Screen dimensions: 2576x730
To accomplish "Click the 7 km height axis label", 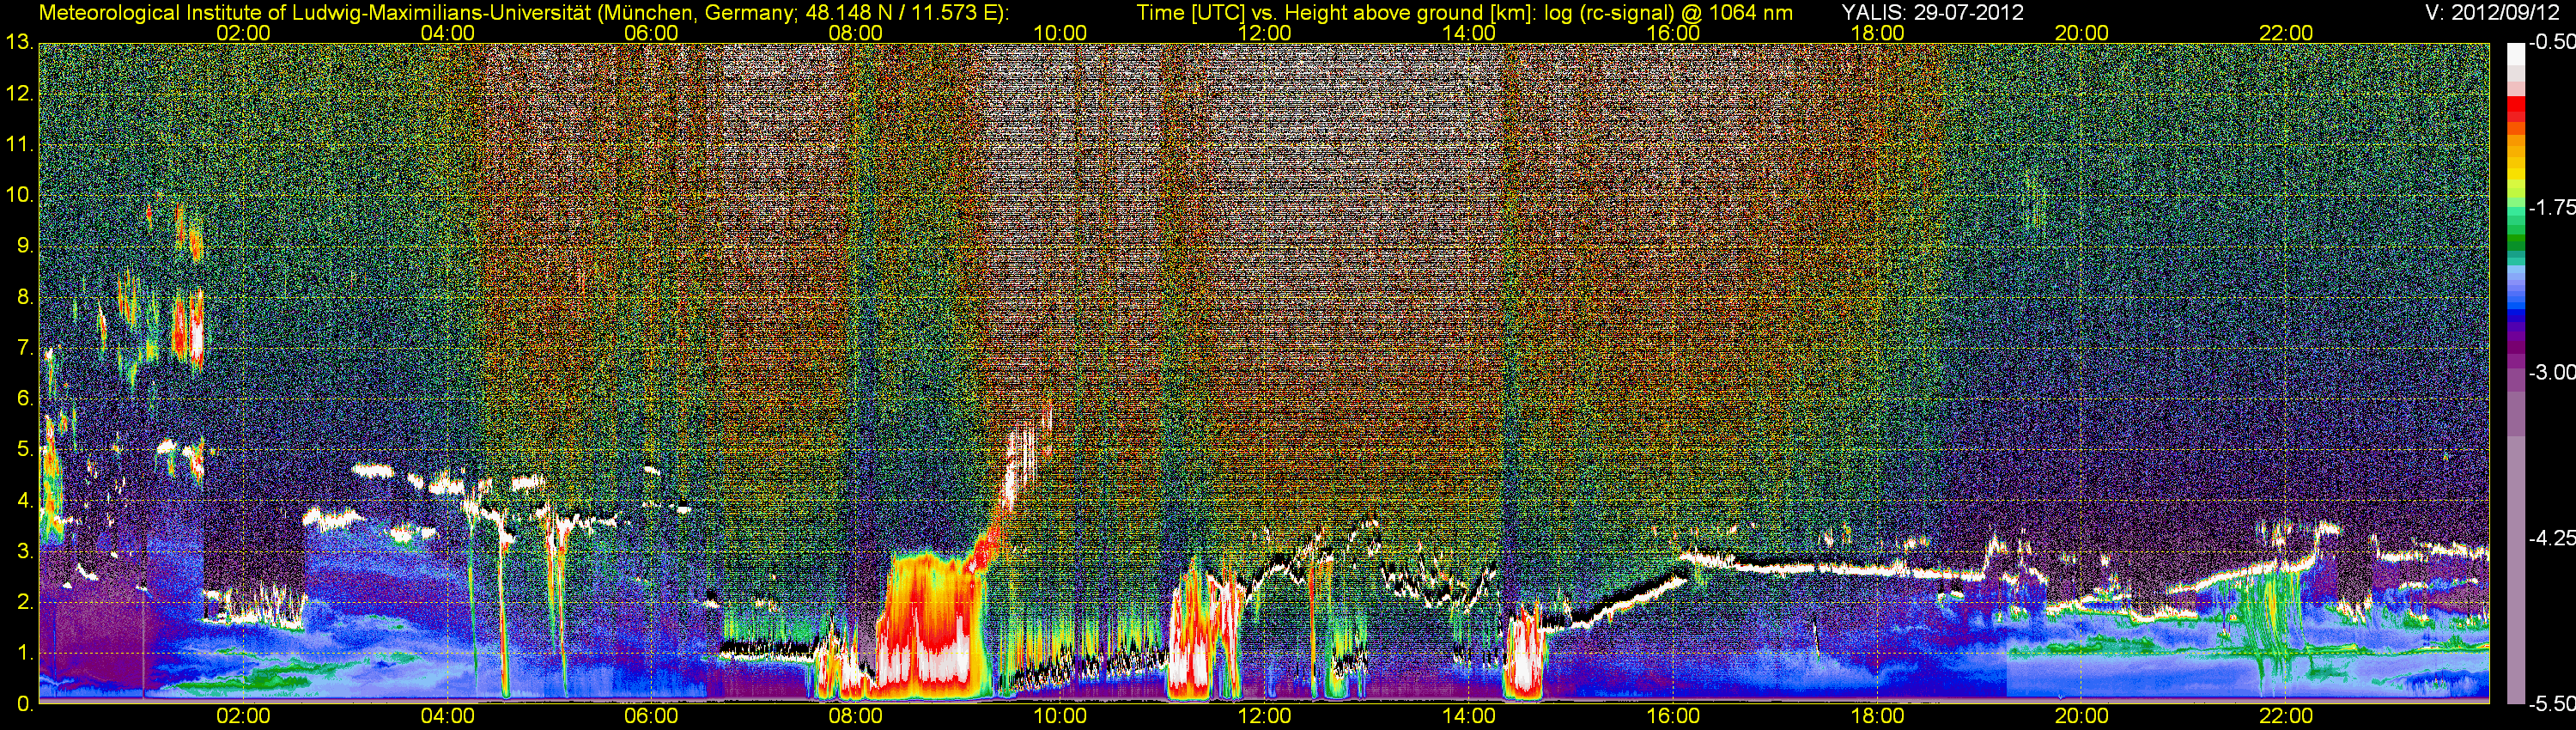I will [24, 349].
